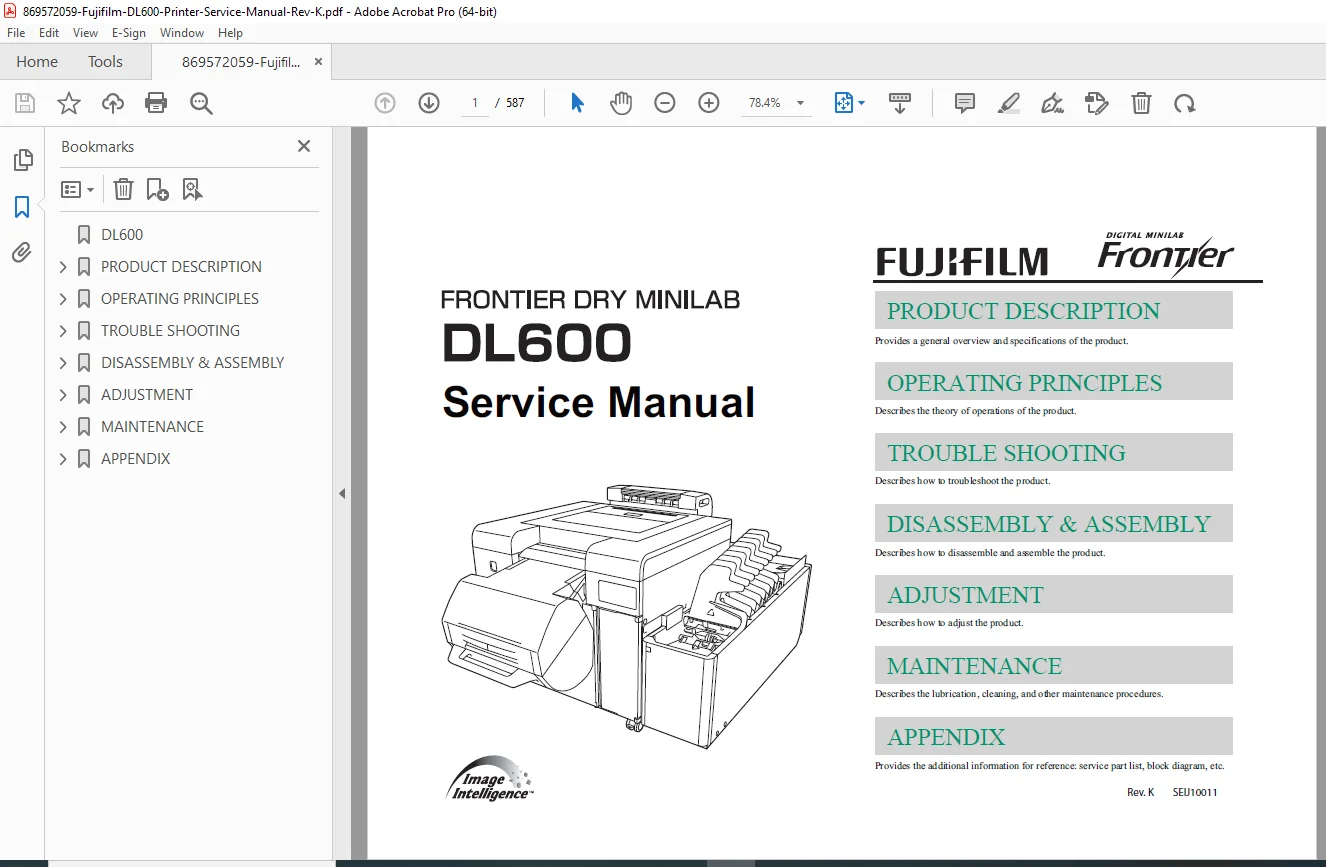
Task: Open the Page Thumbnails panel
Action: (x=22, y=160)
